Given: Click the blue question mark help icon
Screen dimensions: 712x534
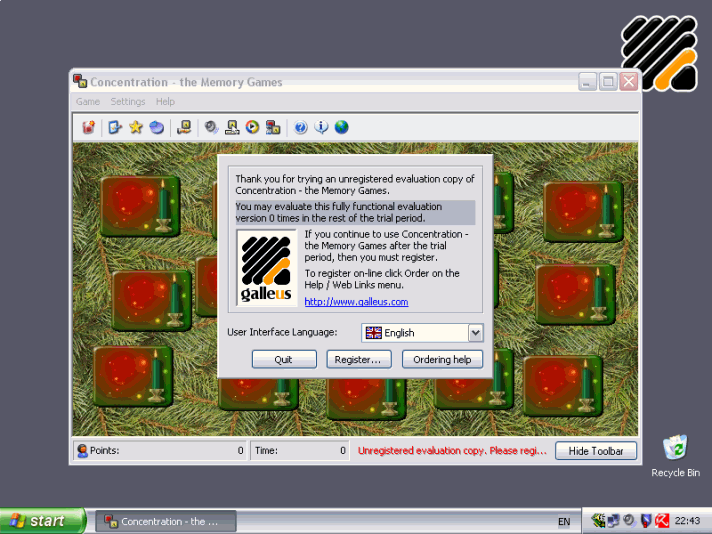Looking at the screenshot, I should tap(300, 127).
